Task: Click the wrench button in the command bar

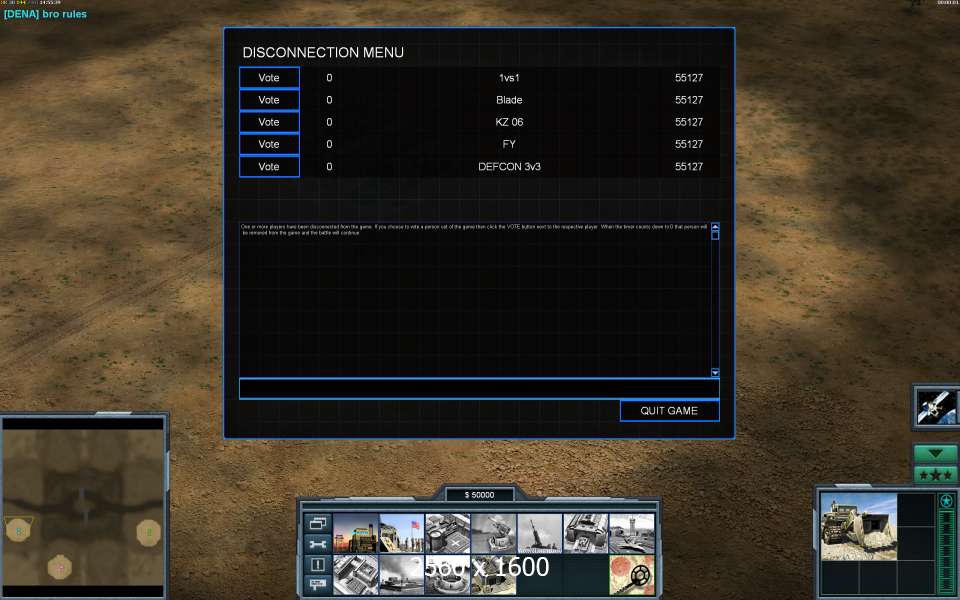Action: 318,544
